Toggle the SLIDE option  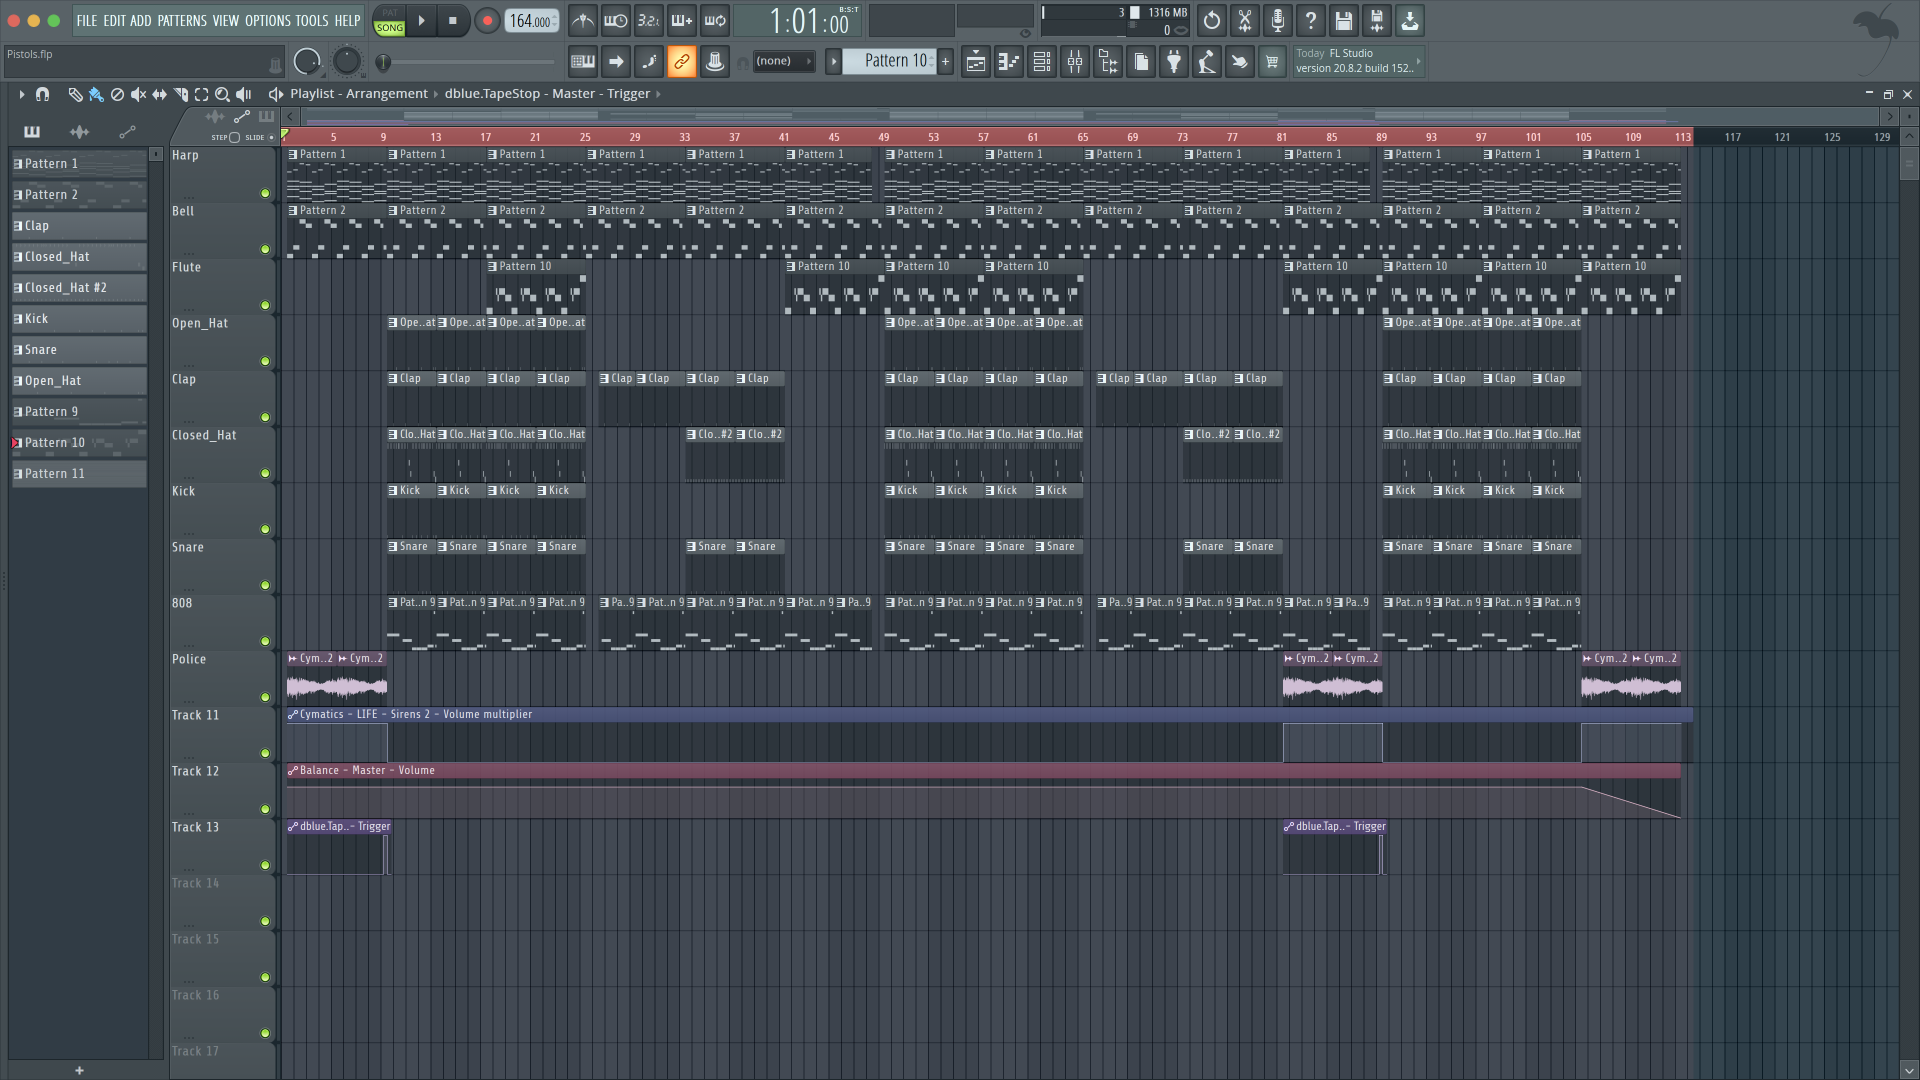point(271,137)
